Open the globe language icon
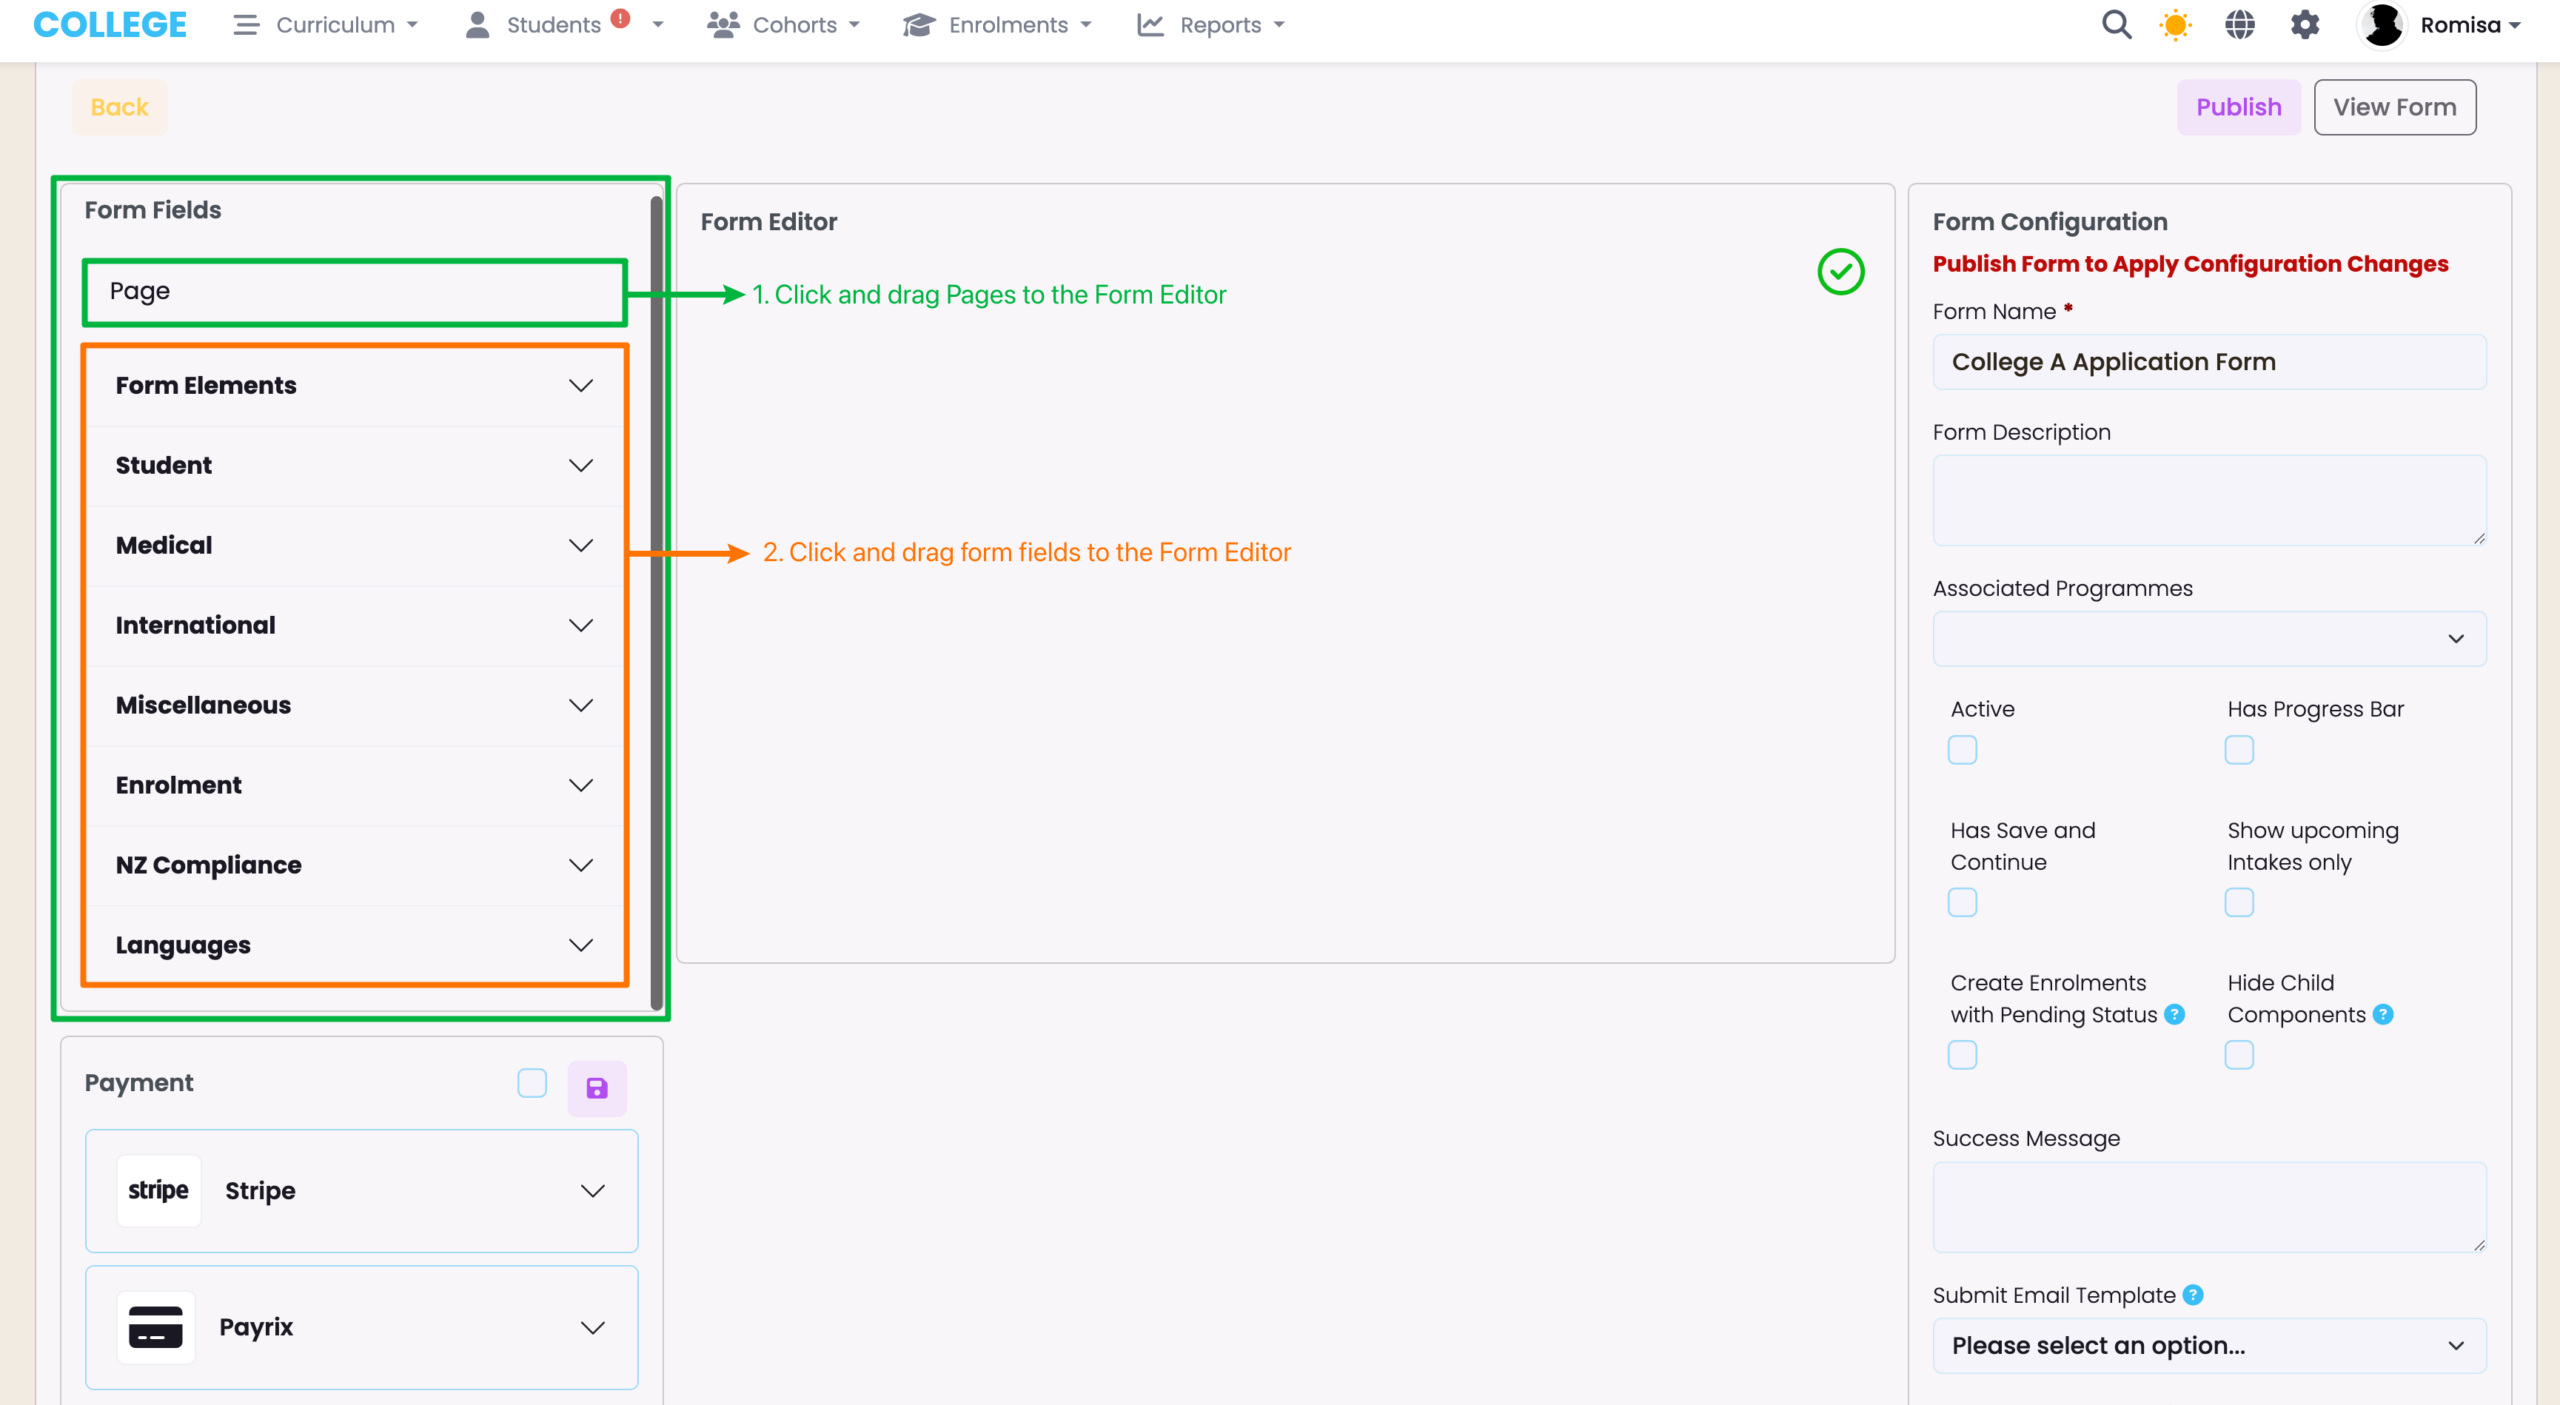2560x1405 pixels. (2239, 25)
